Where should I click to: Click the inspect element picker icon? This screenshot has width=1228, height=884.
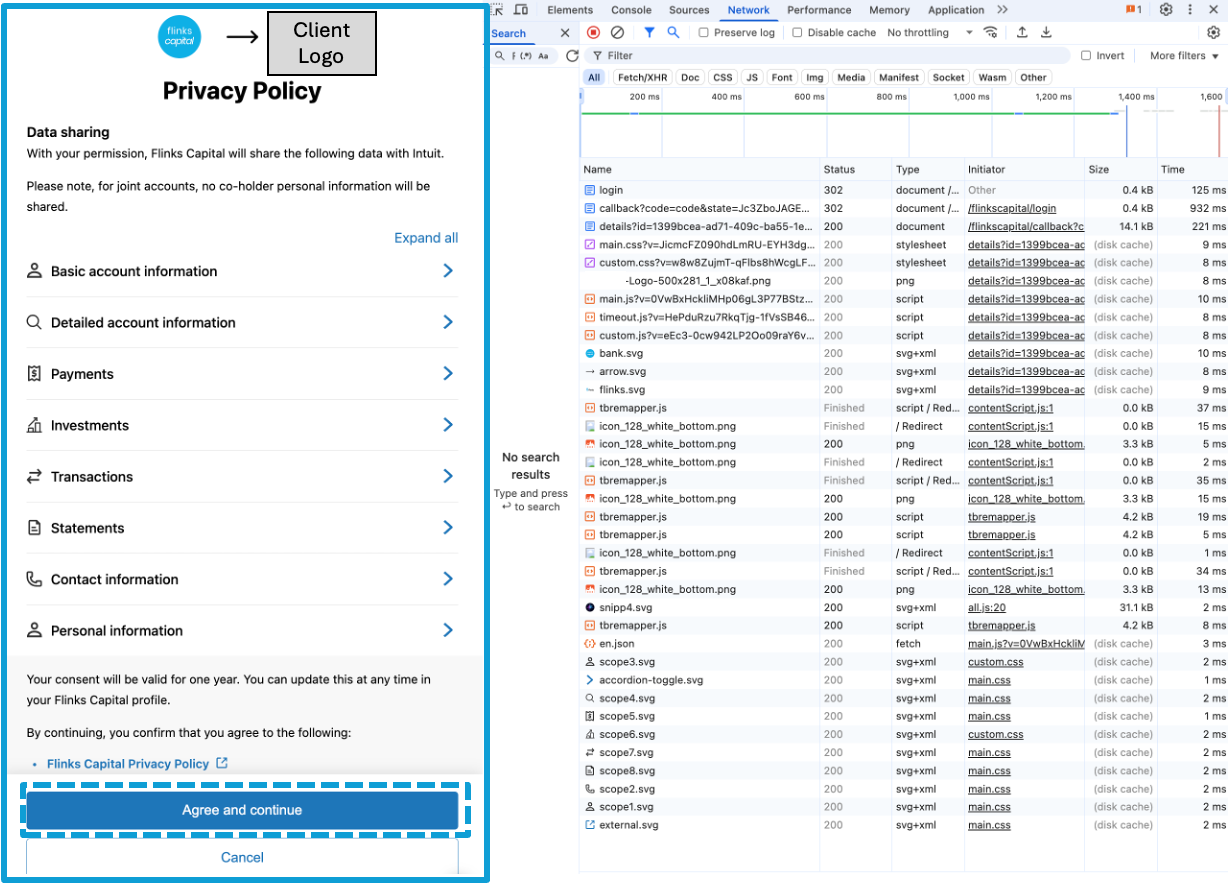tap(497, 10)
